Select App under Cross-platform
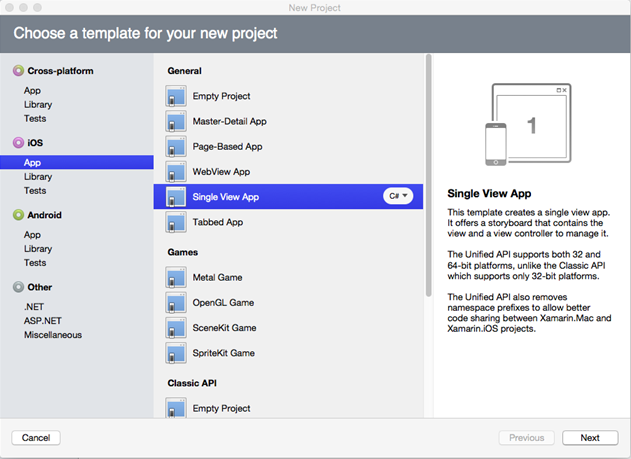Screen dimensions: 631x459 [33, 90]
